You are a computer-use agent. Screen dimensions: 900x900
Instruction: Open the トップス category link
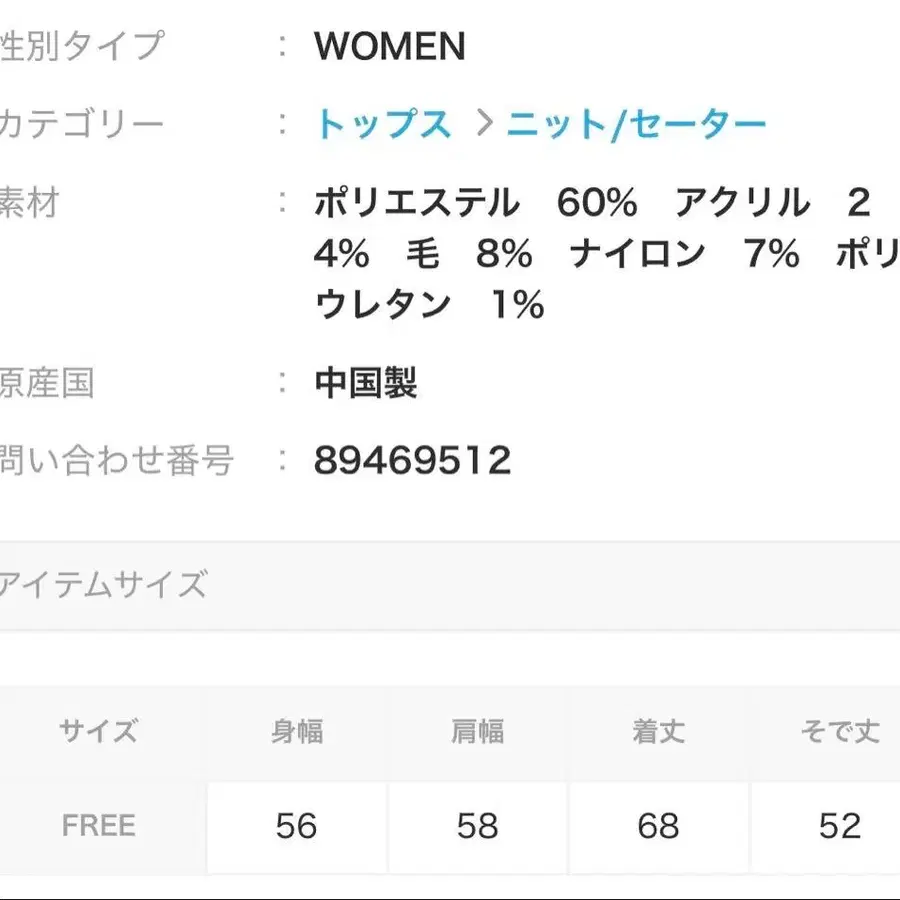(385, 122)
